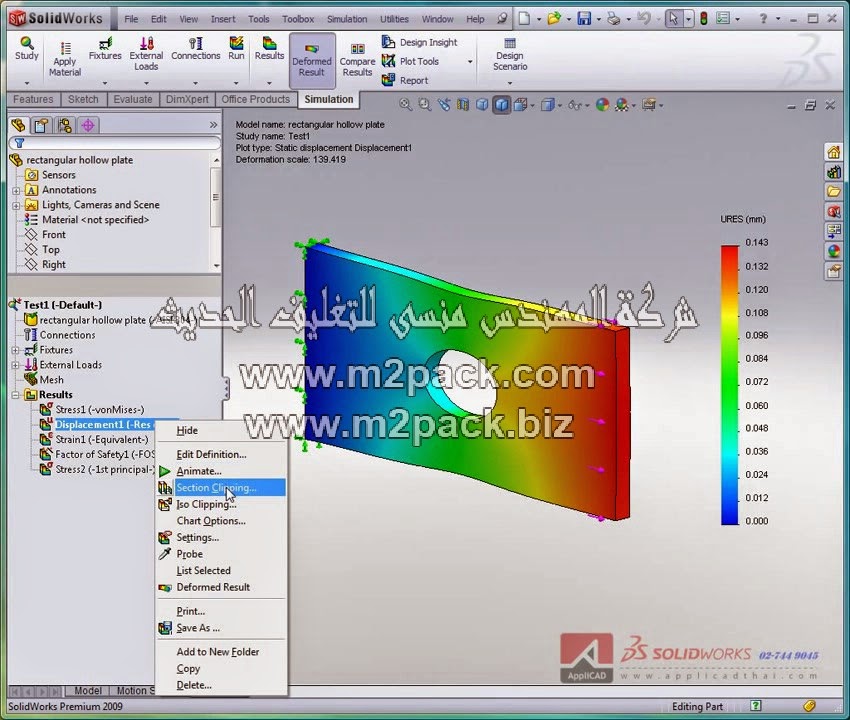Open the Fixtures tool
The height and width of the screenshot is (720, 850).
pos(105,49)
